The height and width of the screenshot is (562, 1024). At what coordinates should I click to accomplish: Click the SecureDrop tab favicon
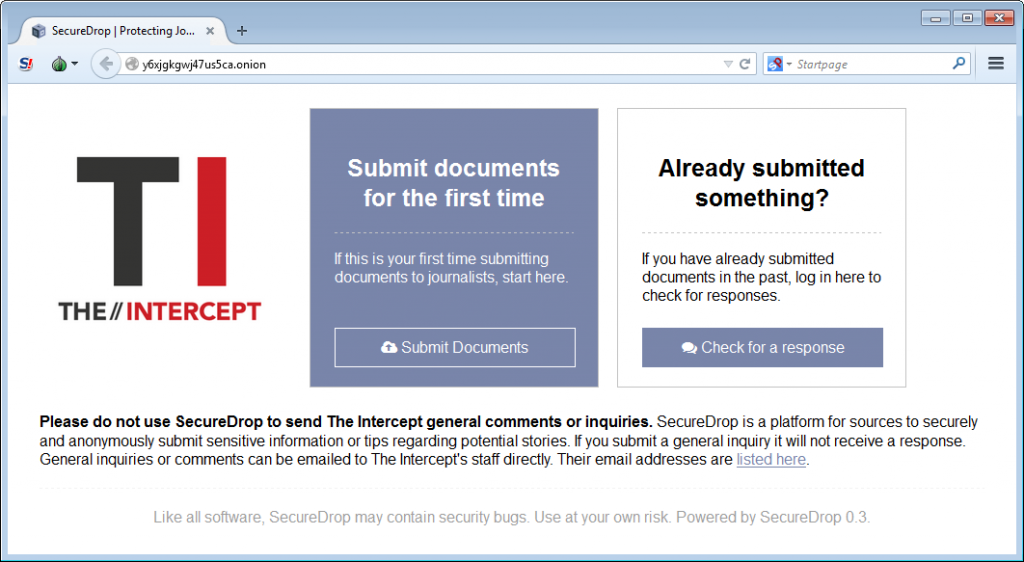click(39, 31)
